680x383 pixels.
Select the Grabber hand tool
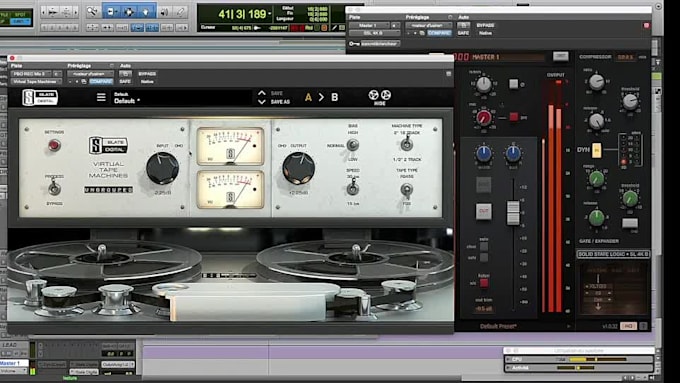tap(147, 12)
